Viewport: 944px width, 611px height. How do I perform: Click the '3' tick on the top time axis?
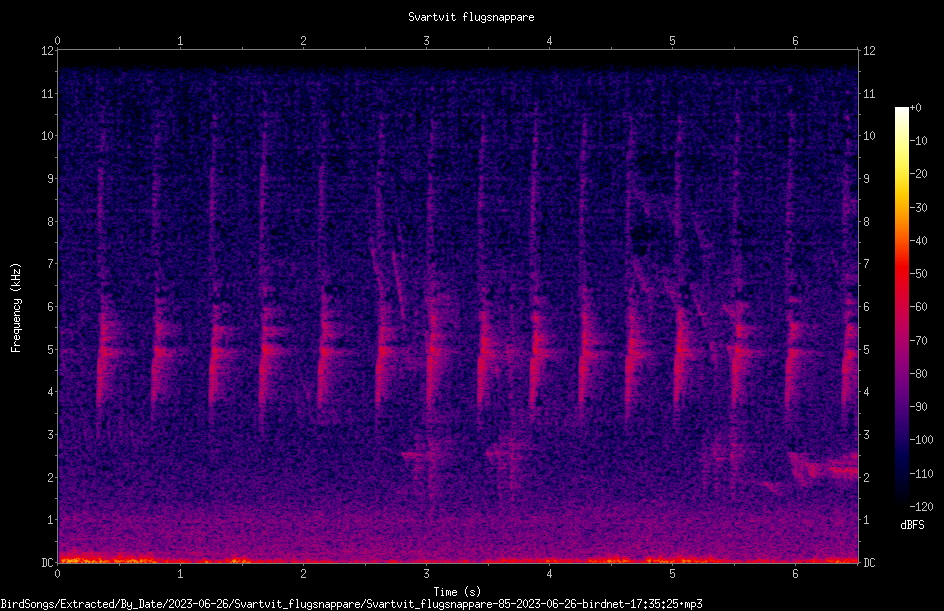[426, 41]
